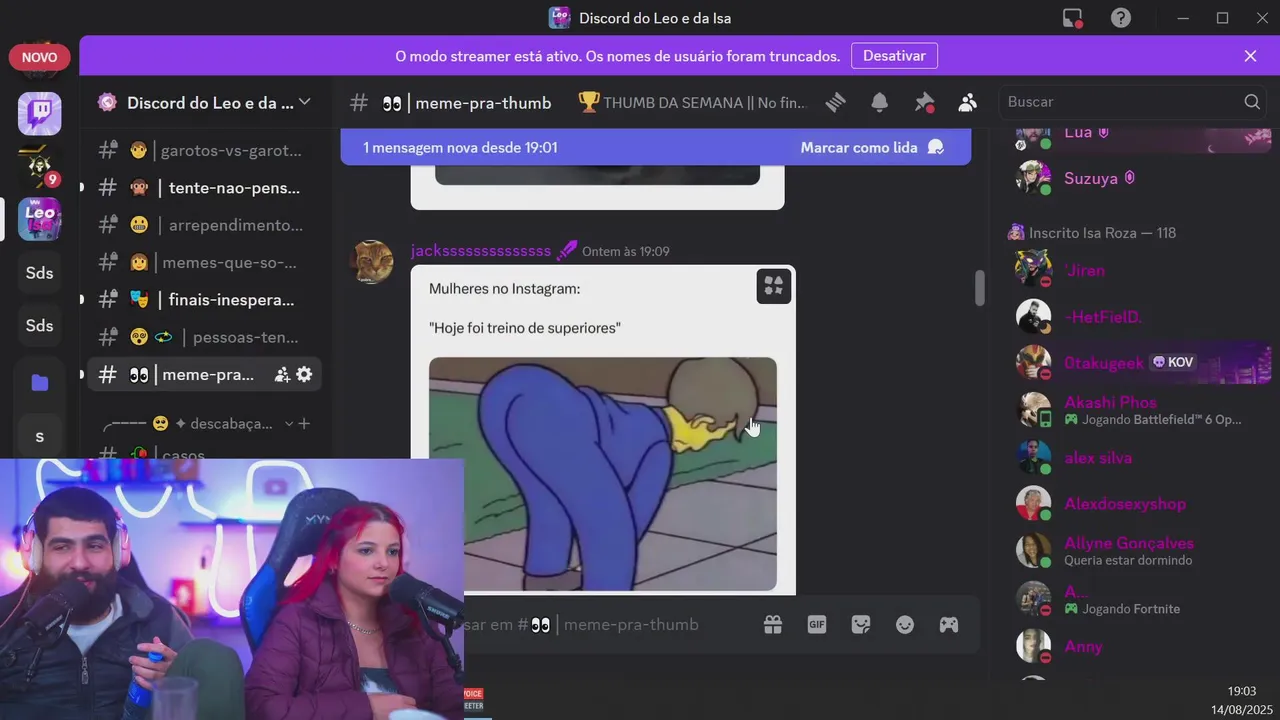The image size is (1280, 720).
Task: Open the Threads icon in channel header
Action: coord(836,102)
